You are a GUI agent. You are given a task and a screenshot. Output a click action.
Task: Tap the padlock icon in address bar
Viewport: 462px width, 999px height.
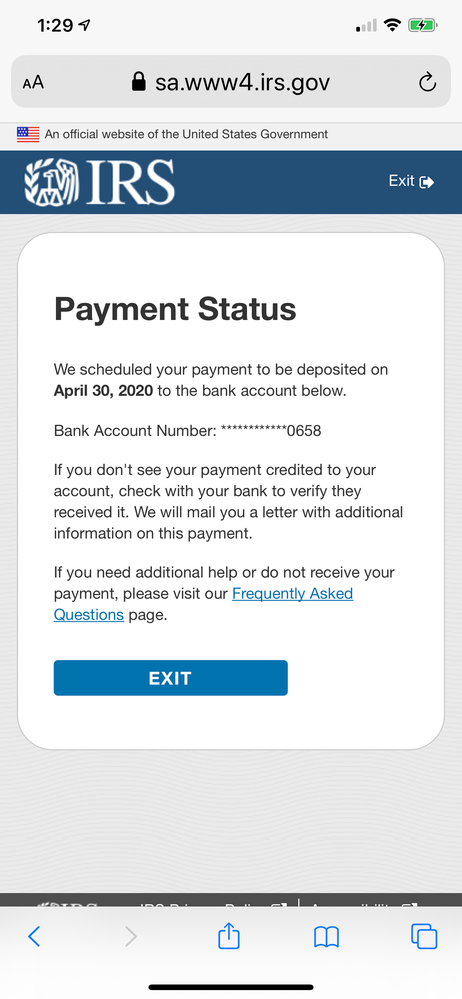click(138, 81)
